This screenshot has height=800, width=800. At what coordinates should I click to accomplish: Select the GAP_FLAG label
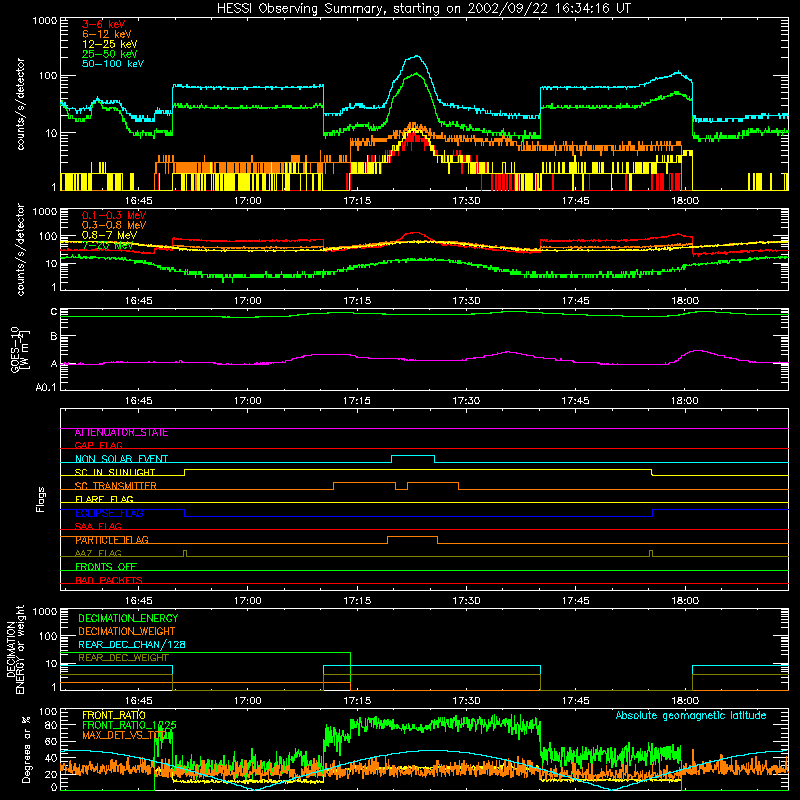pos(98,445)
